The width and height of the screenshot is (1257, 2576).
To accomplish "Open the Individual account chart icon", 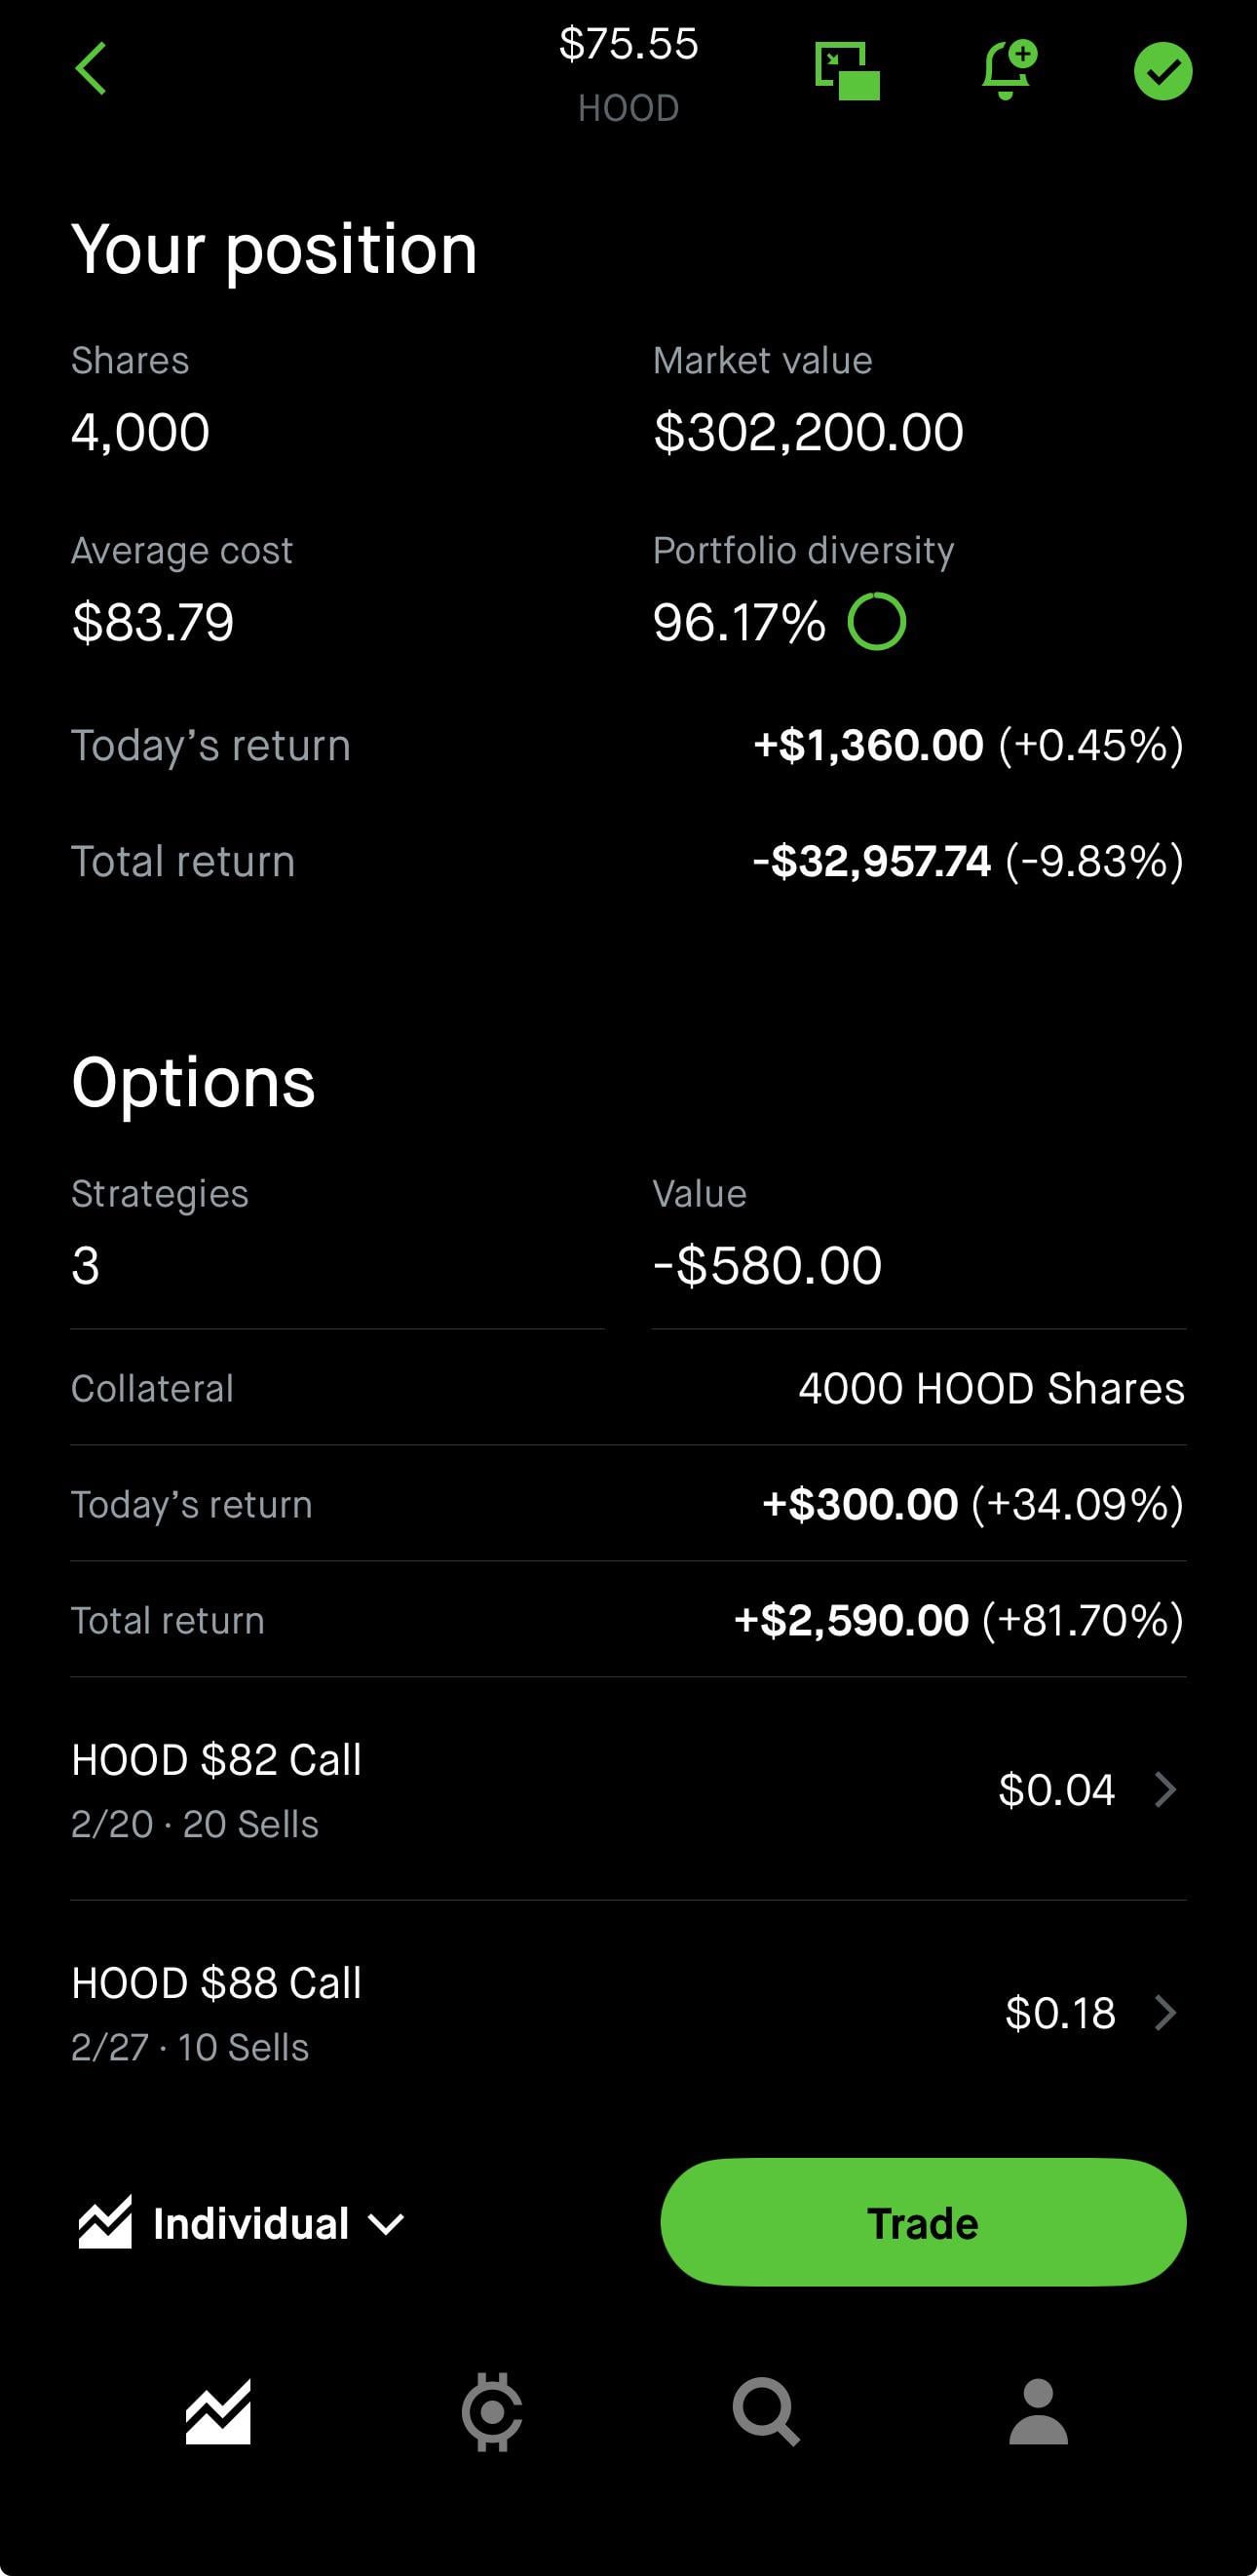I will click(x=105, y=2223).
